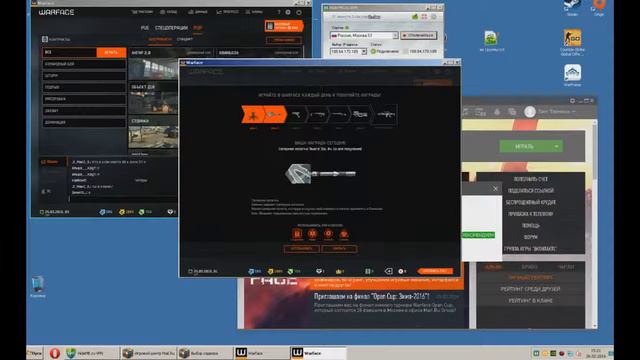Click the orange bonus banner in back Warface
The image size is (640, 360).
pos(284,26)
